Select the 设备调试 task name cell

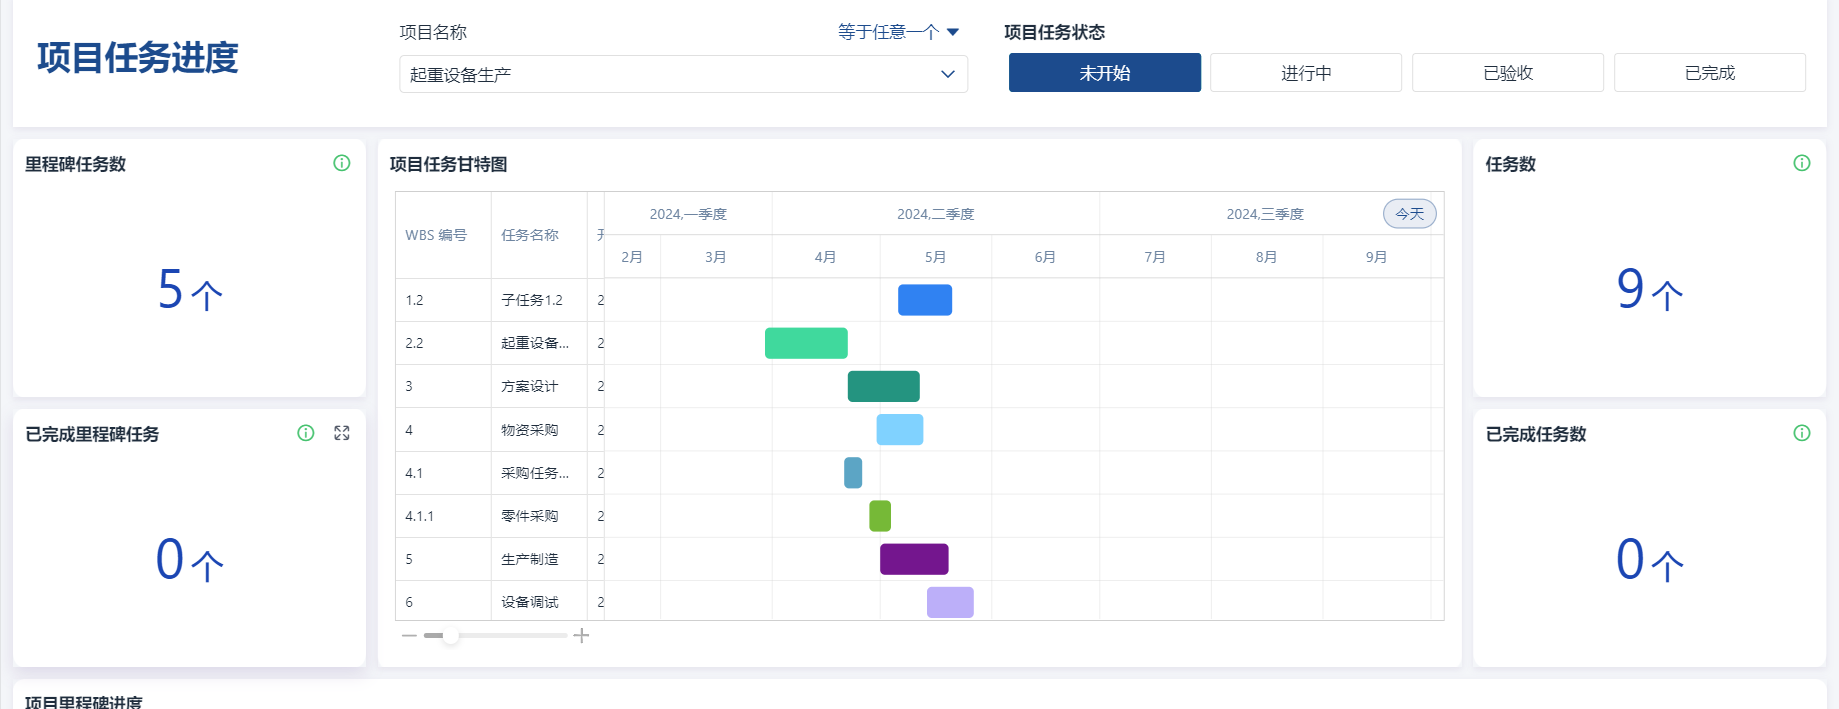pos(539,602)
